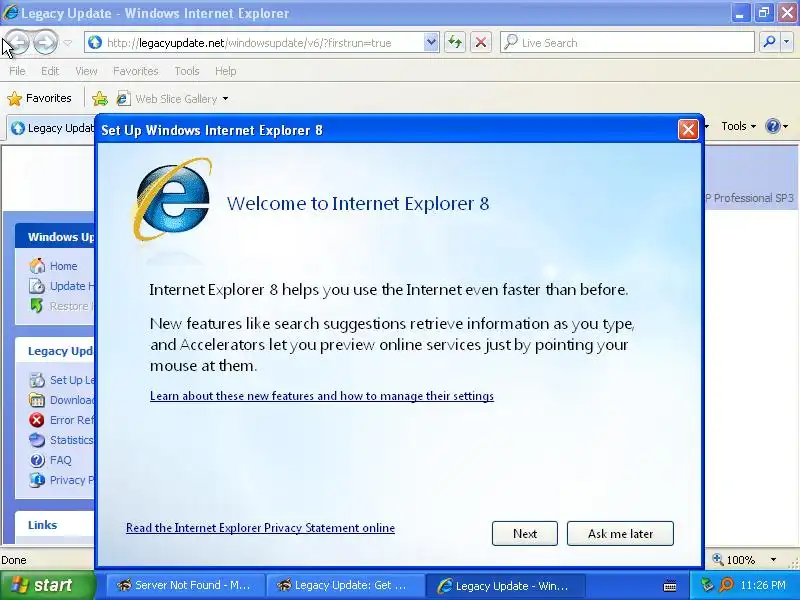Click the Update History icon in sidebar
Image resolution: width=800 pixels, height=600 pixels.
pos(37,286)
